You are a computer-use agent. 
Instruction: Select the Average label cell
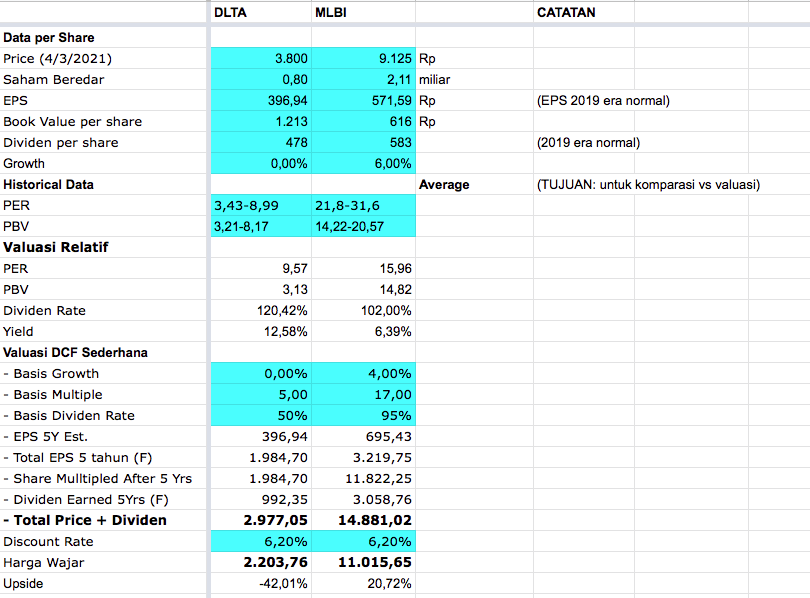(444, 185)
